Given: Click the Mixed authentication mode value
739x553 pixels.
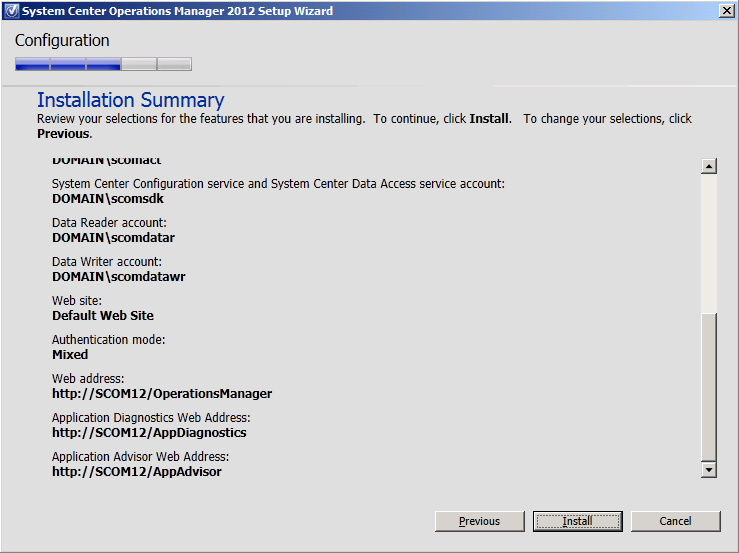Looking at the screenshot, I should coord(70,355).
